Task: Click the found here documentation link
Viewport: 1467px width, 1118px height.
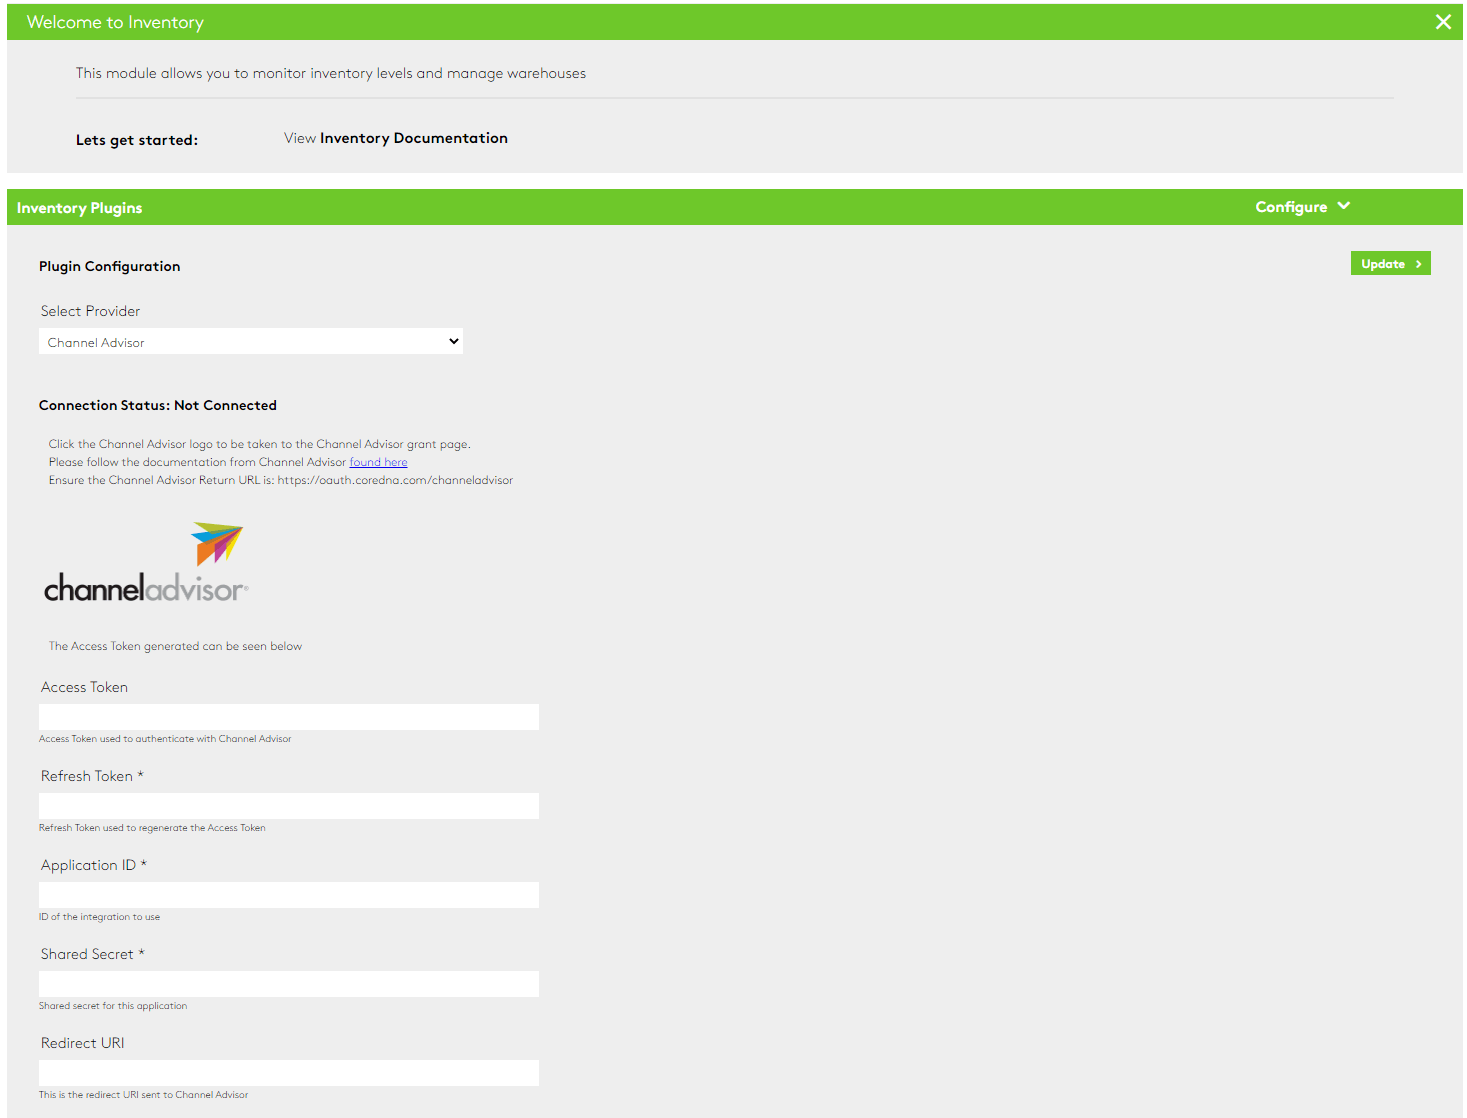Action: [x=378, y=461]
